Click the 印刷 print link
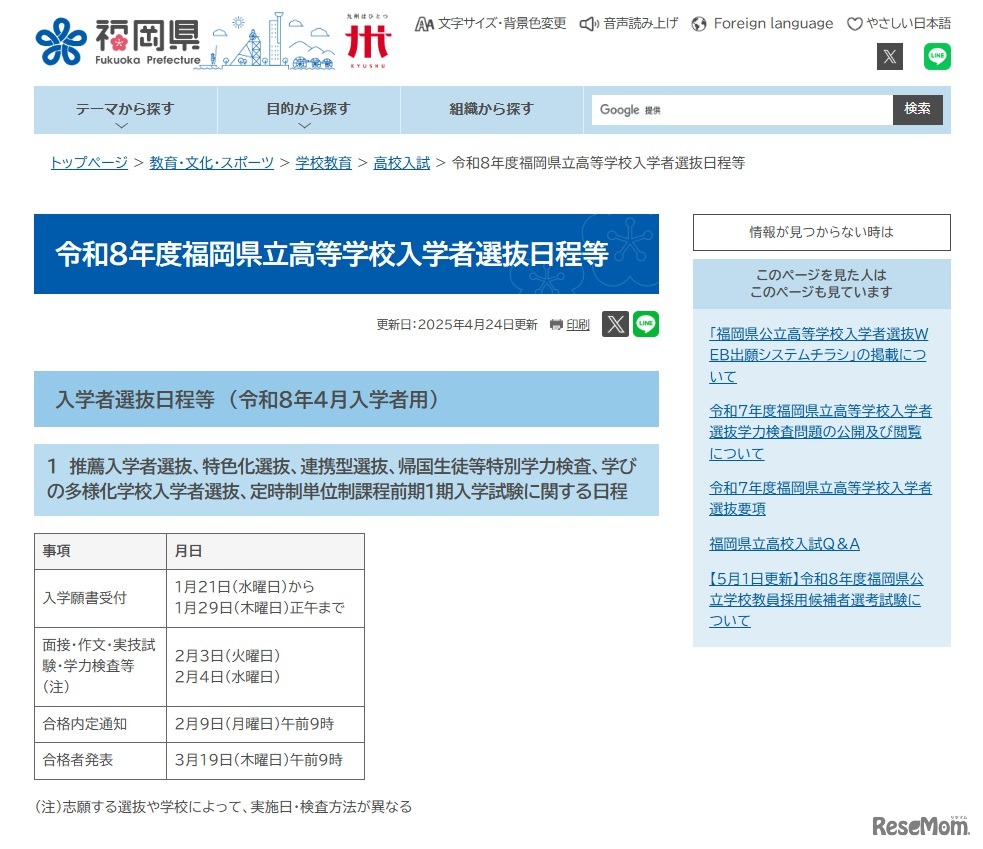Screen dimensions: 983x849 (570, 325)
